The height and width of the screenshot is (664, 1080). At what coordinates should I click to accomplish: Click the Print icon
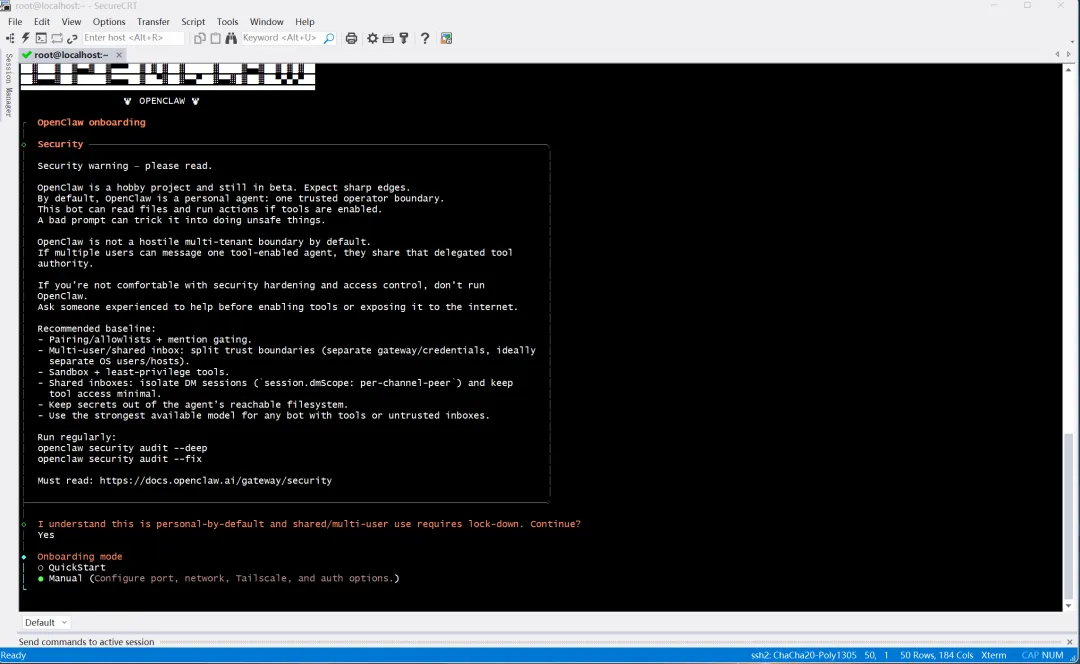[351, 39]
